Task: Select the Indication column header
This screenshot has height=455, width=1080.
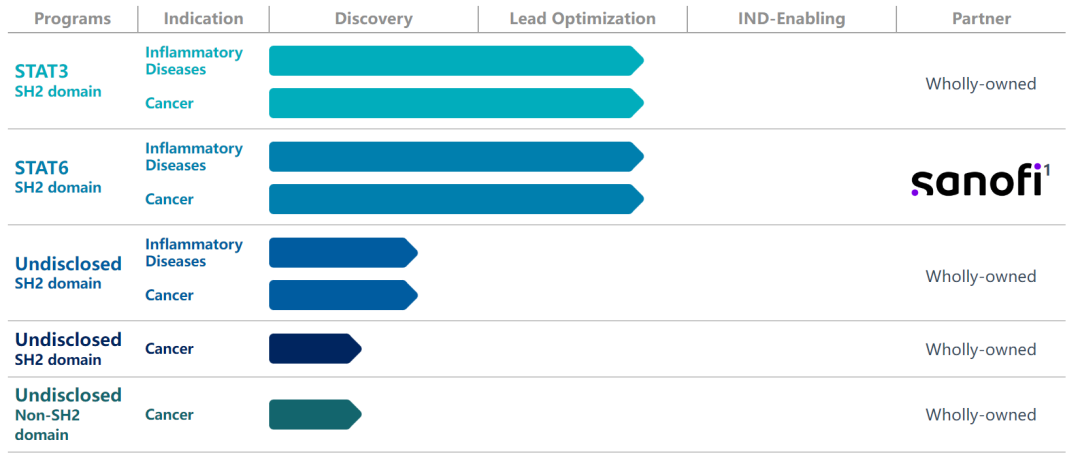Action: (203, 19)
